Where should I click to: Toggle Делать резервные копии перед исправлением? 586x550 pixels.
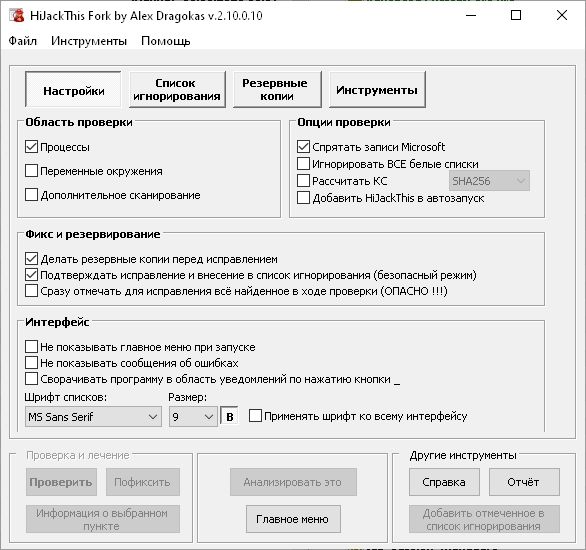(x=31, y=259)
